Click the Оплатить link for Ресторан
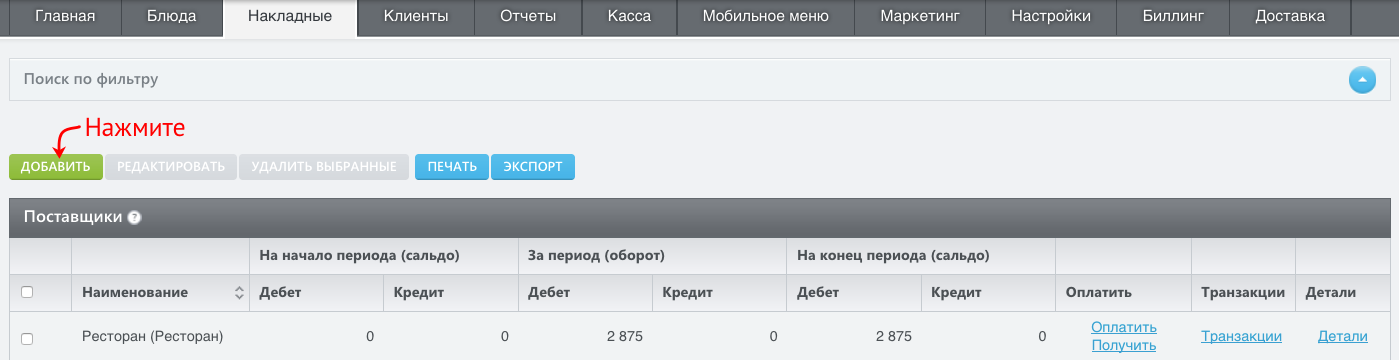 pos(1124,327)
